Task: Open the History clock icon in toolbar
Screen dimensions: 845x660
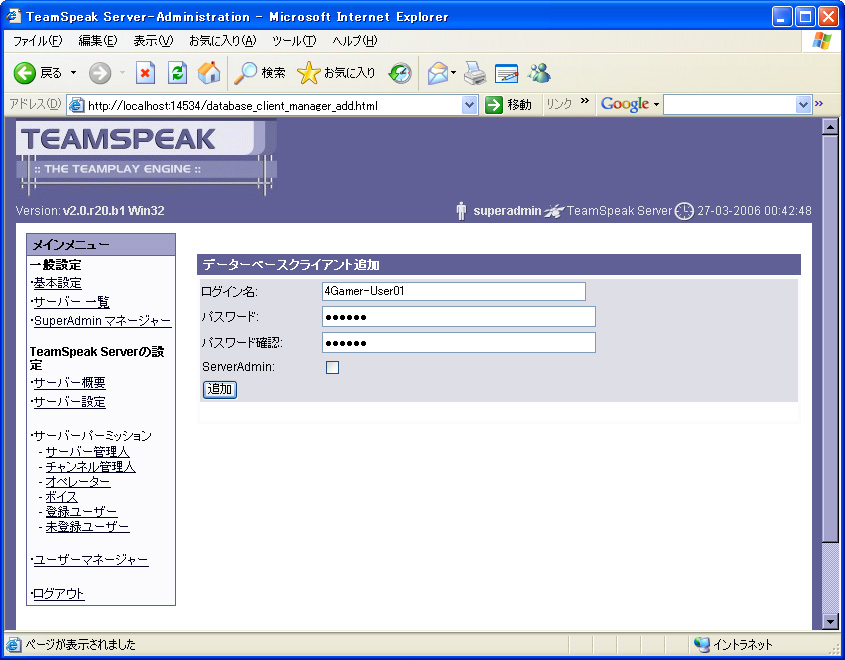Action: (400, 73)
